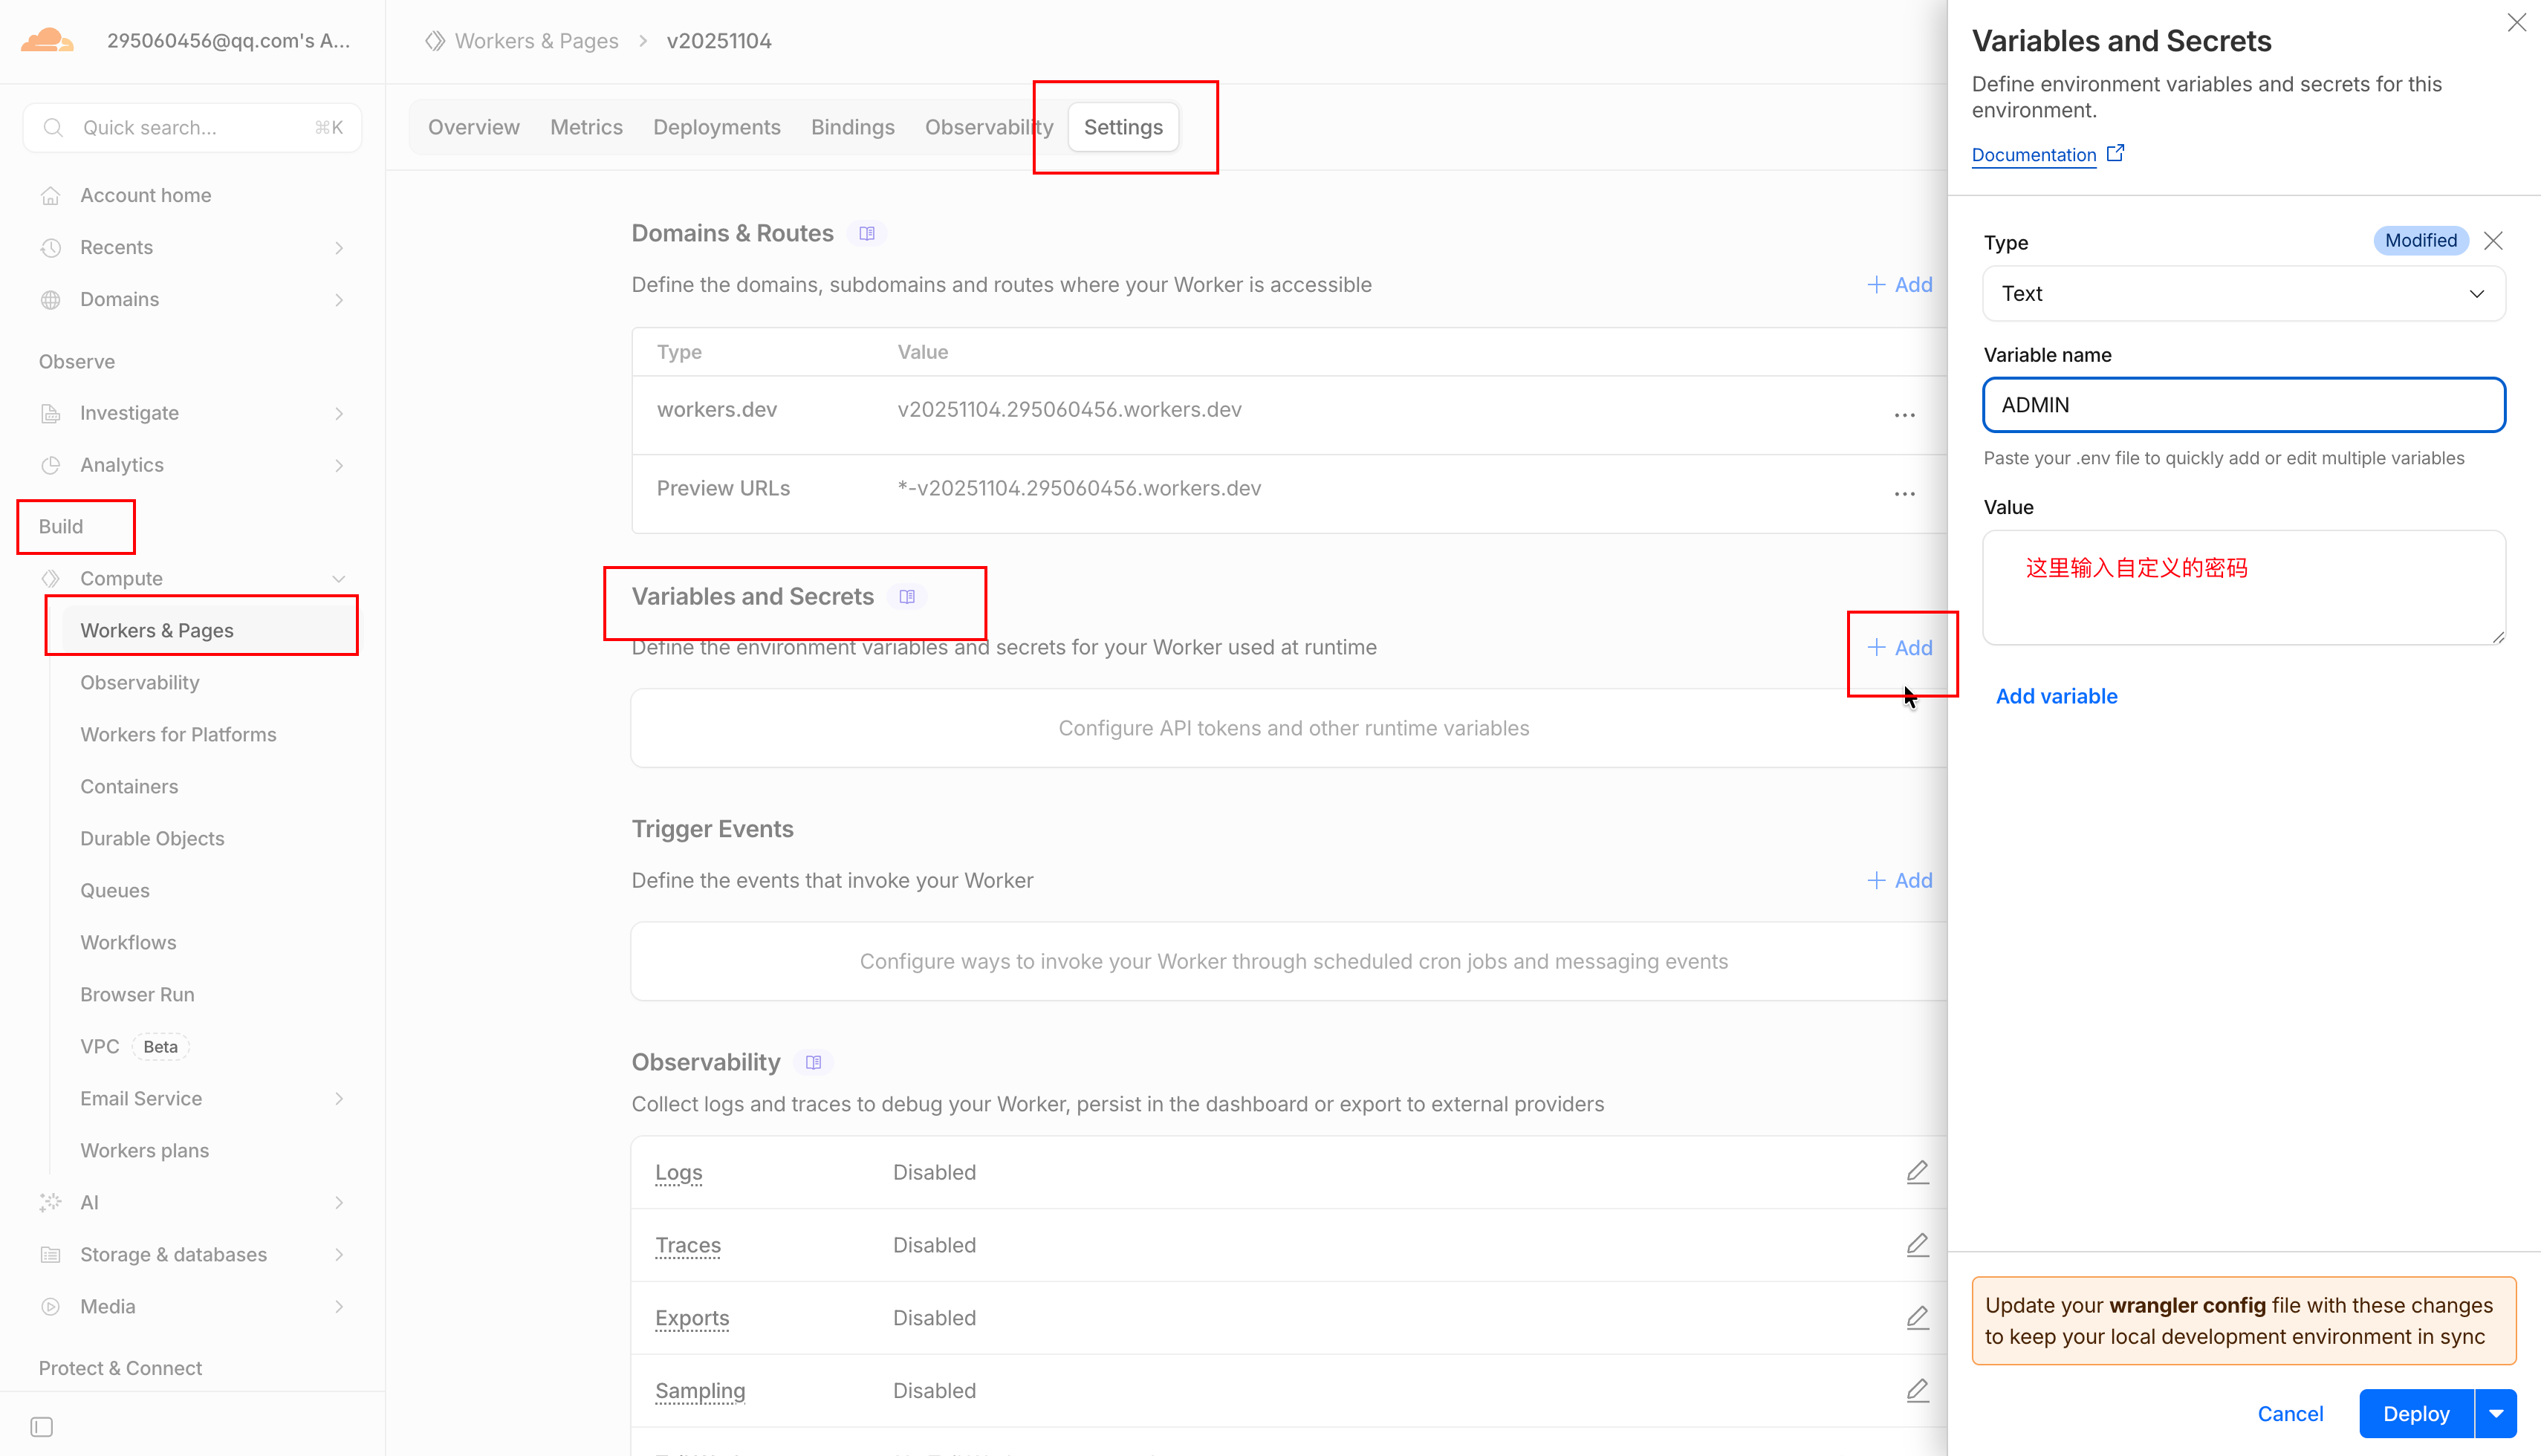Switch to the Deployments tab
The height and width of the screenshot is (1456, 2541).
click(717, 127)
